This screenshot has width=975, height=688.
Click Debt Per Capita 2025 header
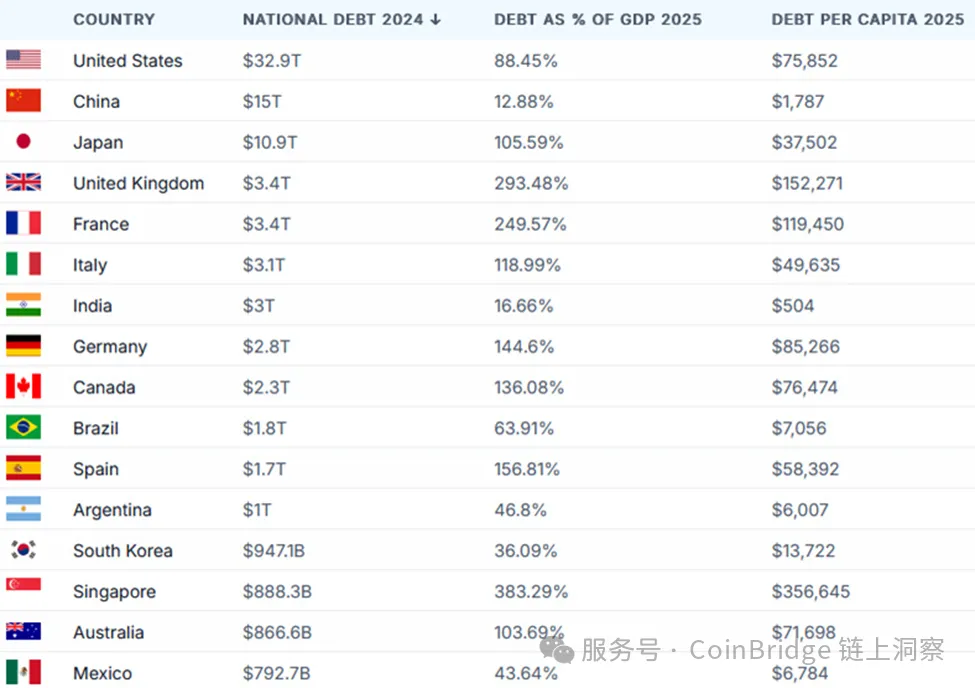867,19
